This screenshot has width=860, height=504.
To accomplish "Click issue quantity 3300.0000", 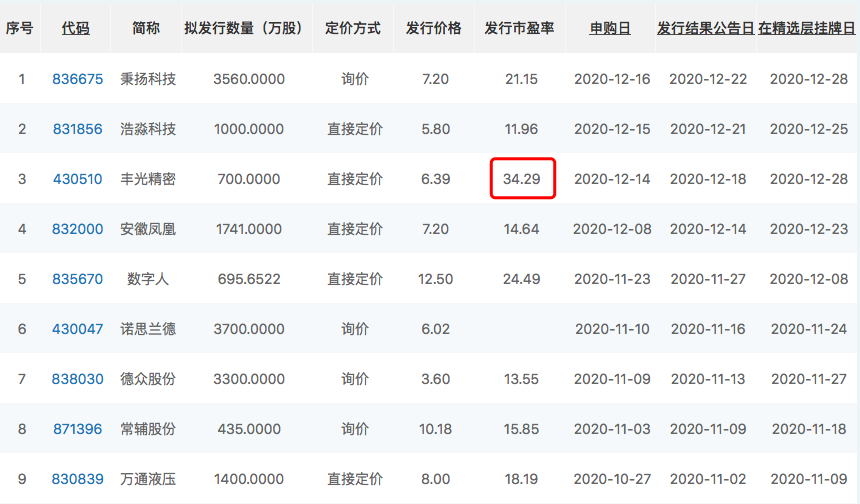I will click(249, 378).
